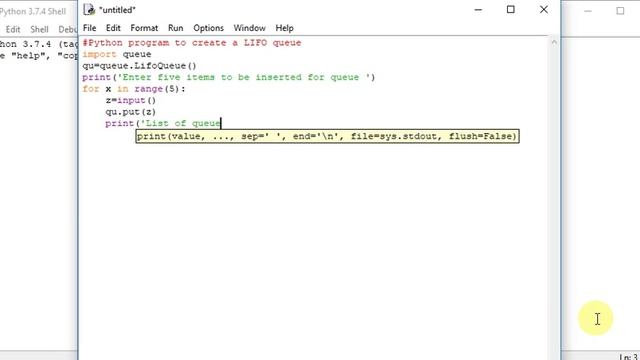Minimize the untitled editor window
This screenshot has height=360, width=640.
tap(478, 9)
